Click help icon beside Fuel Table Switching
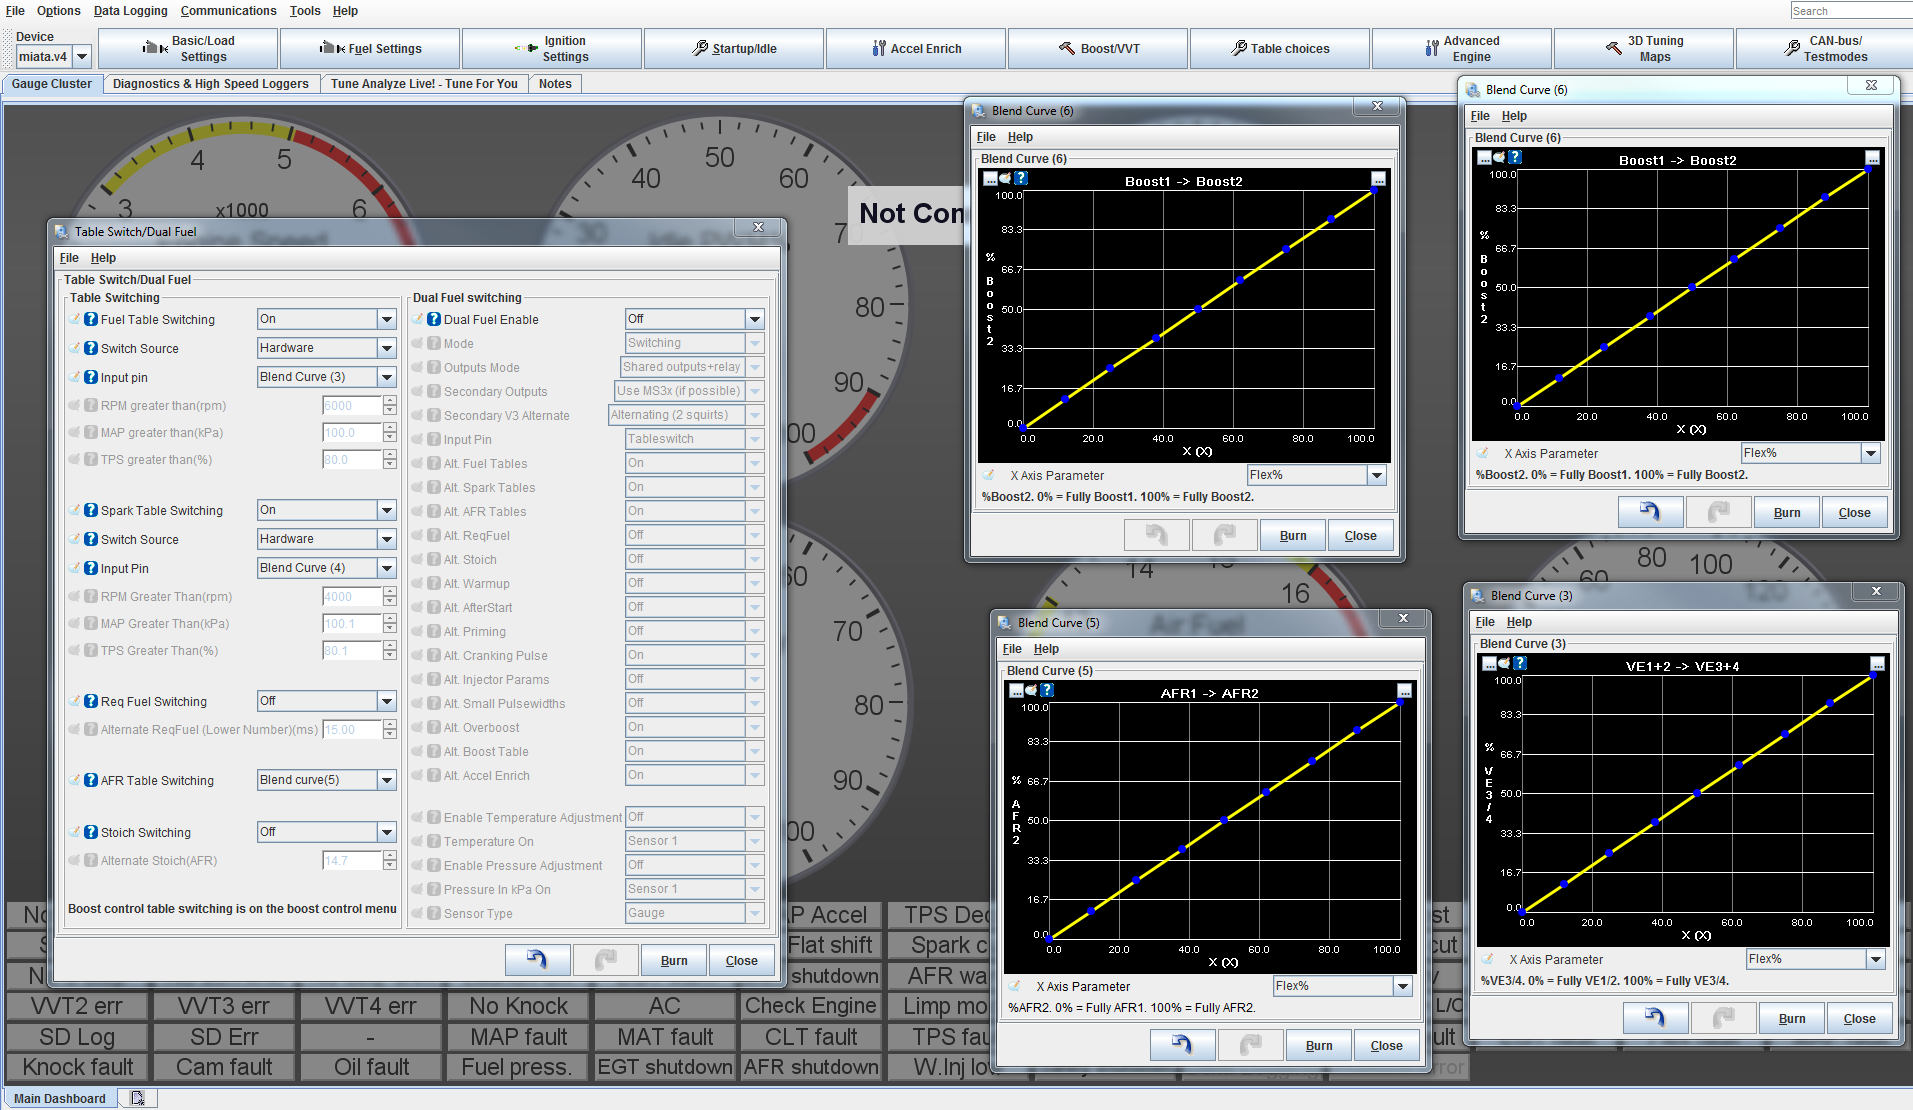The height and width of the screenshot is (1110, 1913). pyautogui.click(x=91, y=320)
